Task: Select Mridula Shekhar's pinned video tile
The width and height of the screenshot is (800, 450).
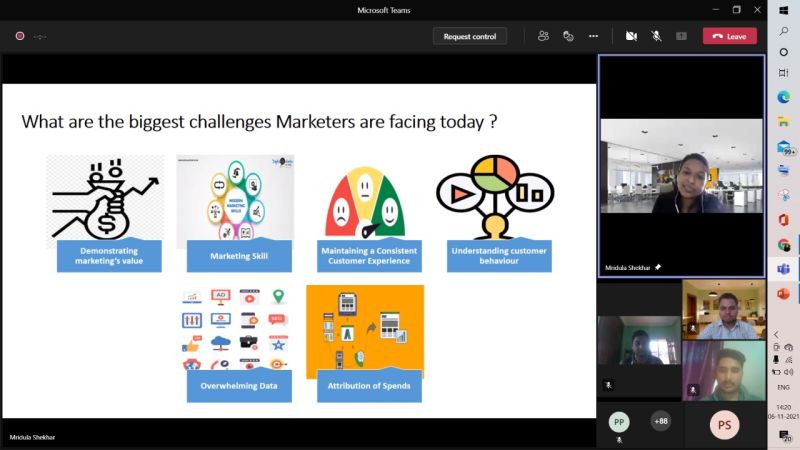Action: click(x=681, y=165)
